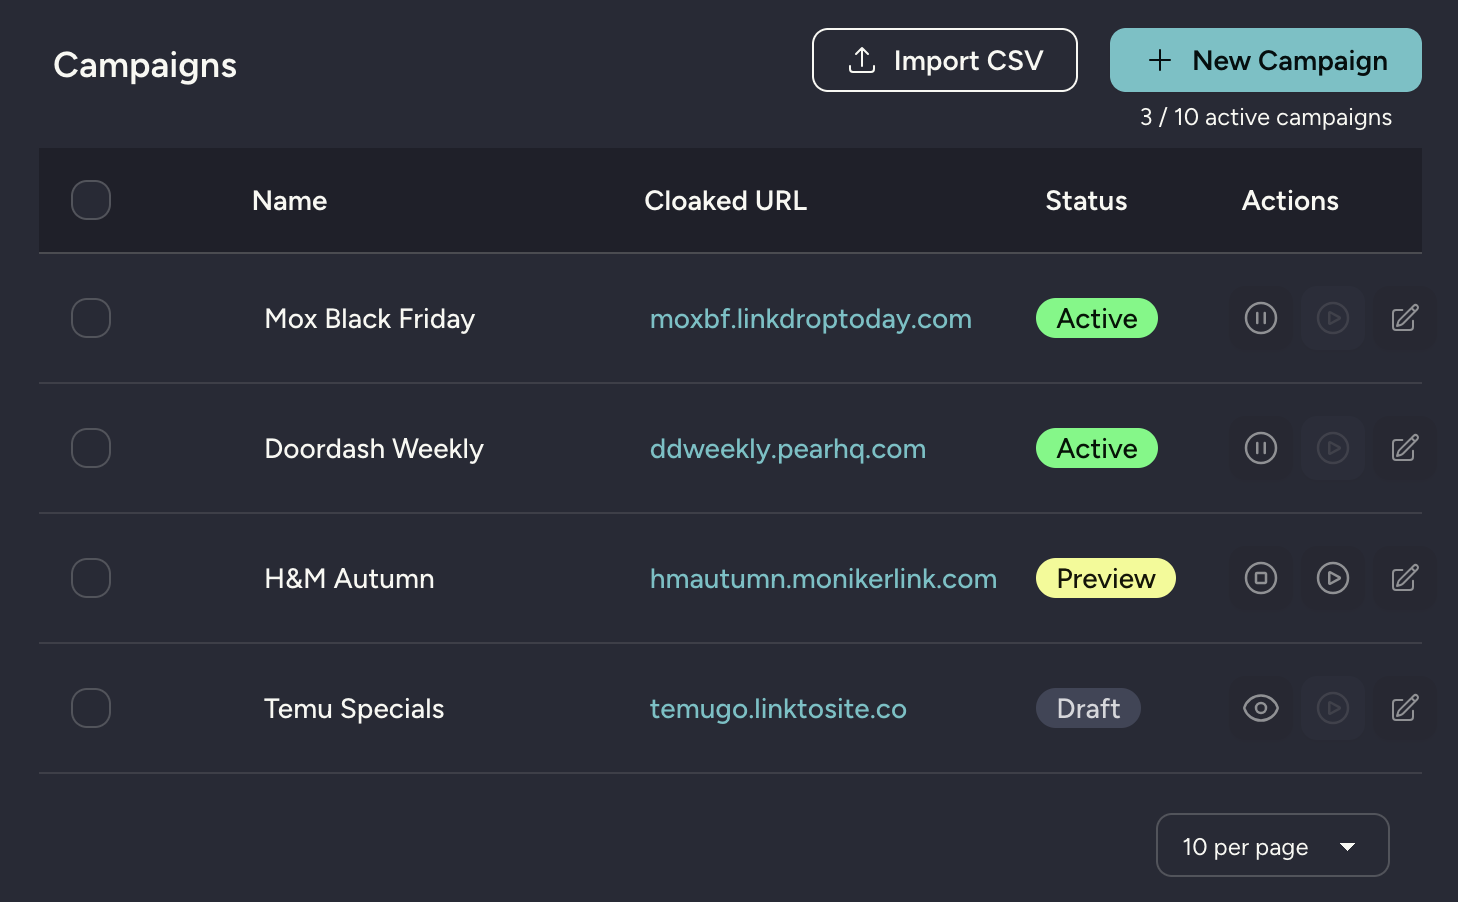Click the Import CSV button
The image size is (1458, 902).
click(943, 60)
